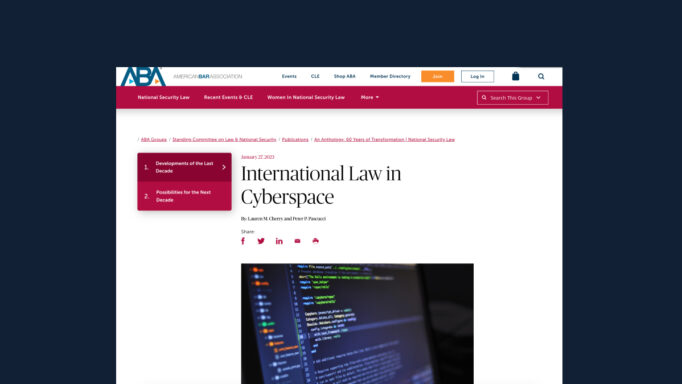Share article on LinkedIn

[279, 241]
